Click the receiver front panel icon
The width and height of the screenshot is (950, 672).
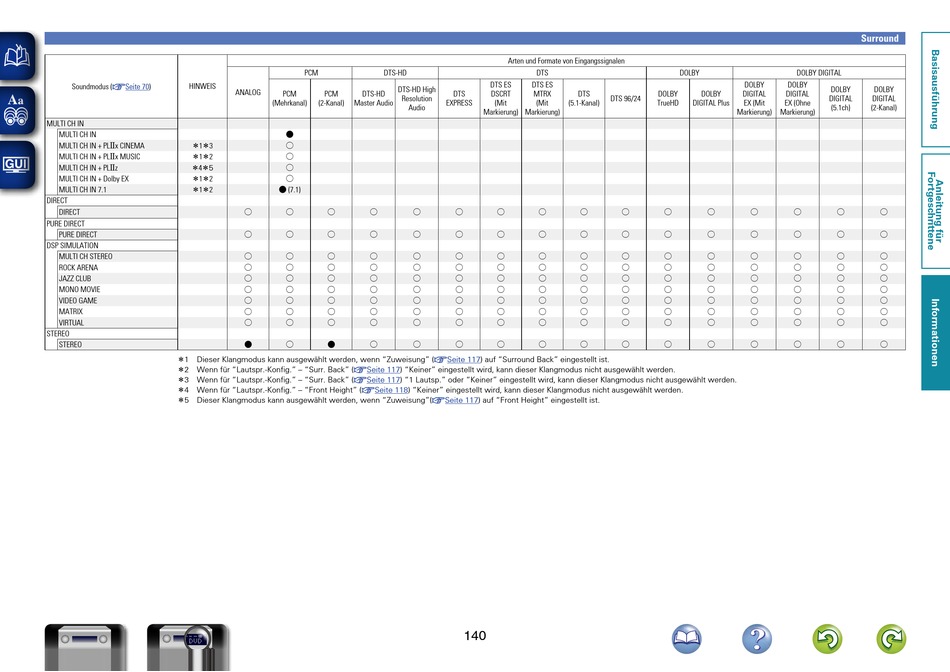click(x=85, y=648)
